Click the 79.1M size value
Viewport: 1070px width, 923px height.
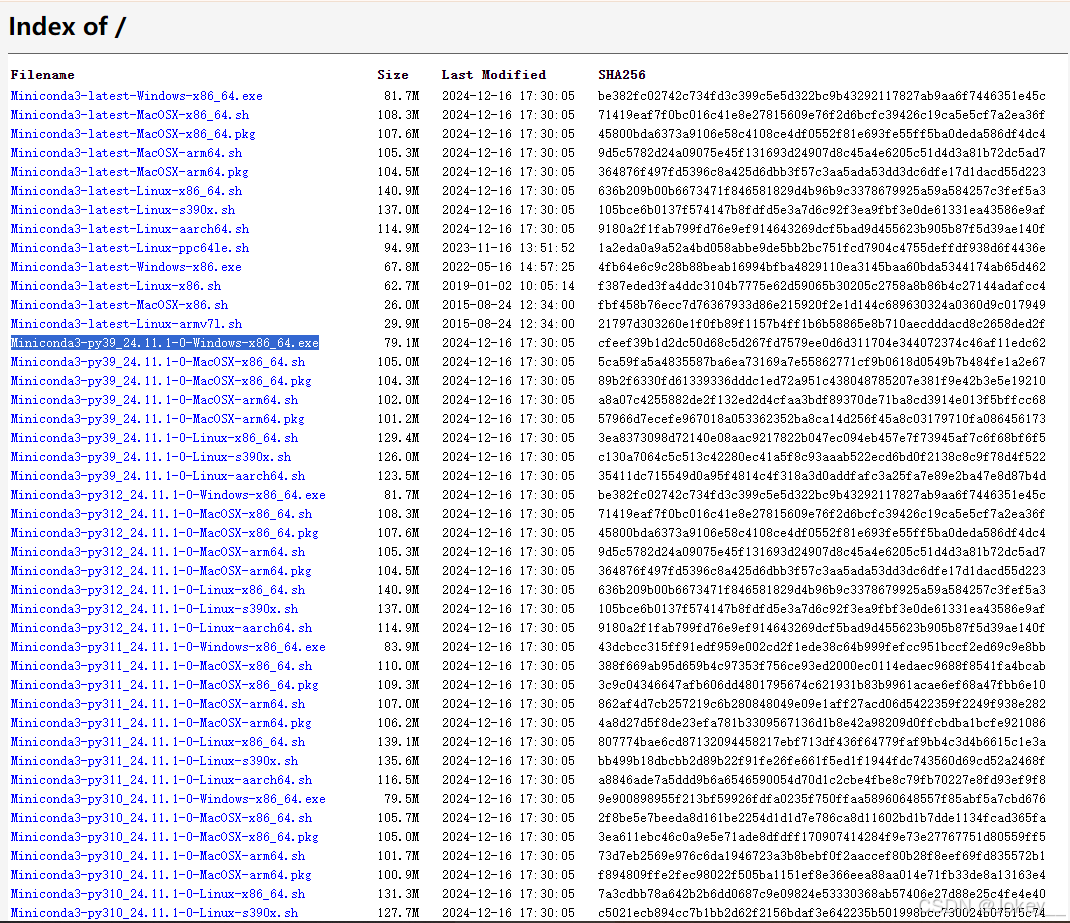(x=402, y=343)
